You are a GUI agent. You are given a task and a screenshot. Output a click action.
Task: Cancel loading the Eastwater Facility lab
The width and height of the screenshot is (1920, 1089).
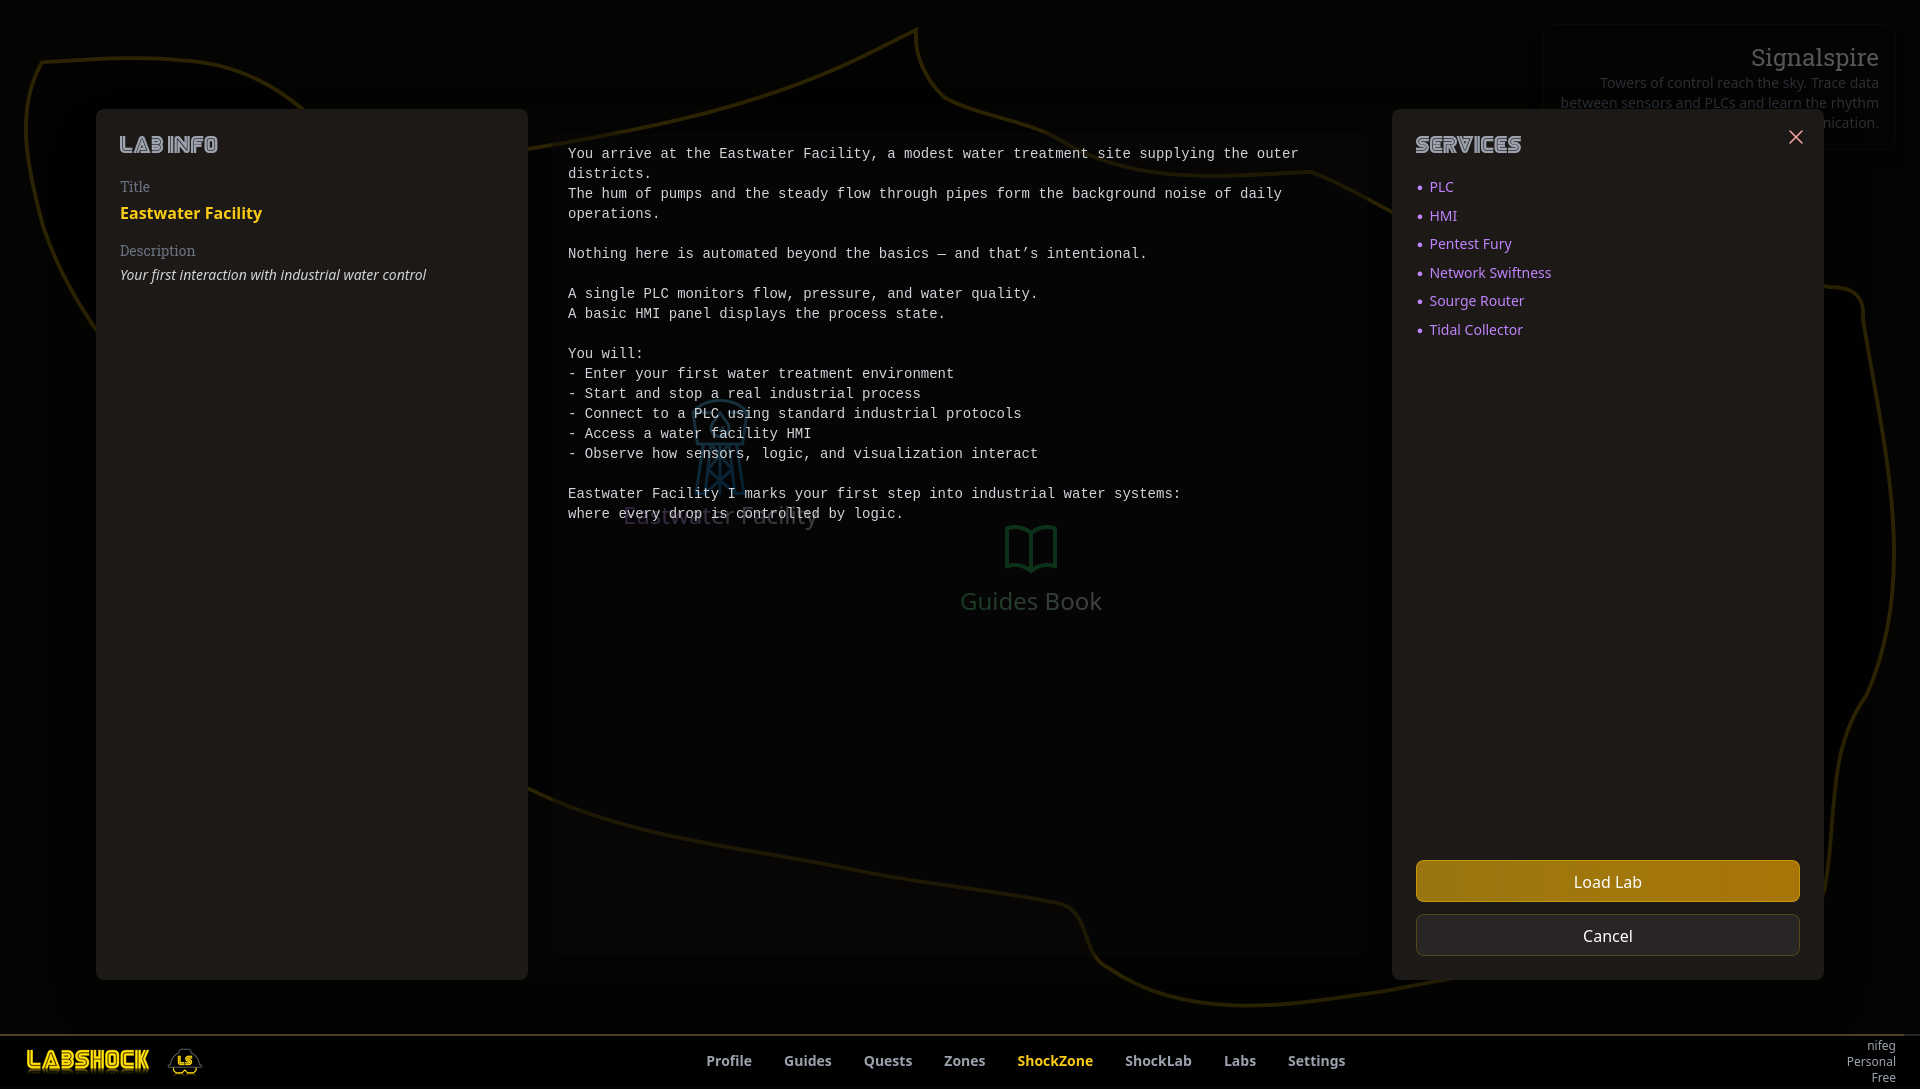pyautogui.click(x=1606, y=935)
